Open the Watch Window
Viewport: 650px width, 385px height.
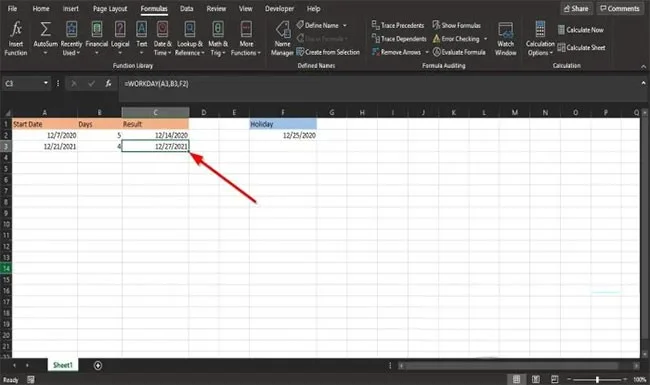[x=506, y=39]
